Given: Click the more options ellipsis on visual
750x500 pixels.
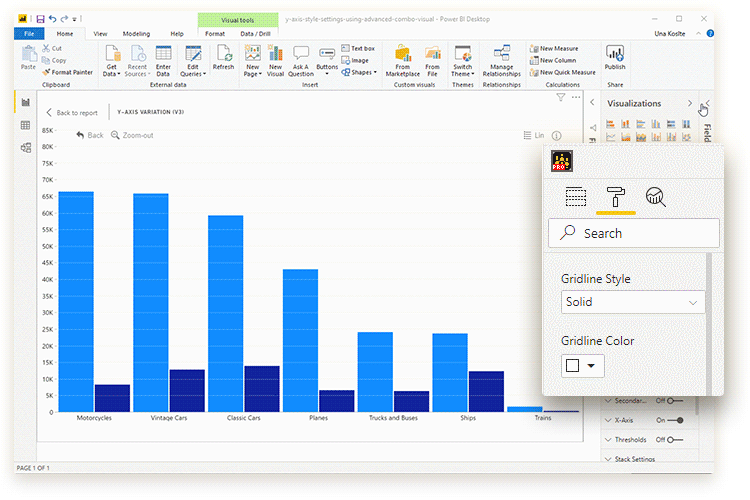Looking at the screenshot, I should click(x=576, y=97).
